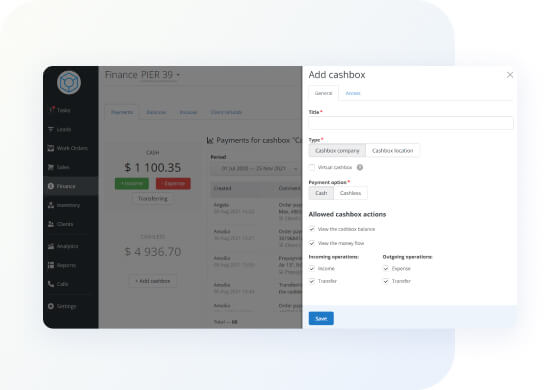Click the Transfering button under Cash
Viewport: 551px width, 390px height.
coord(153,199)
